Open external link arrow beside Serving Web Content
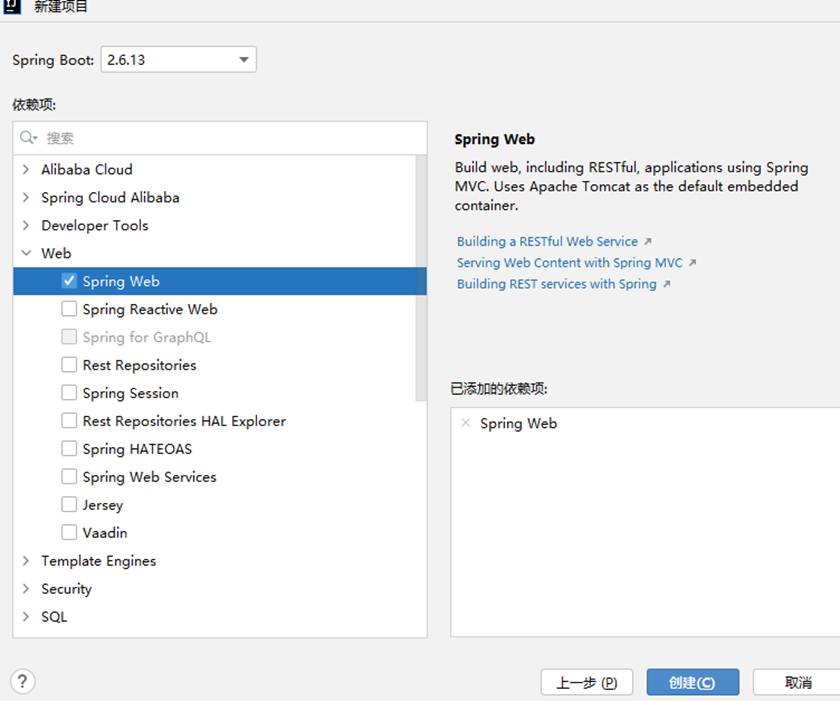This screenshot has height=701, width=840. (x=692, y=262)
